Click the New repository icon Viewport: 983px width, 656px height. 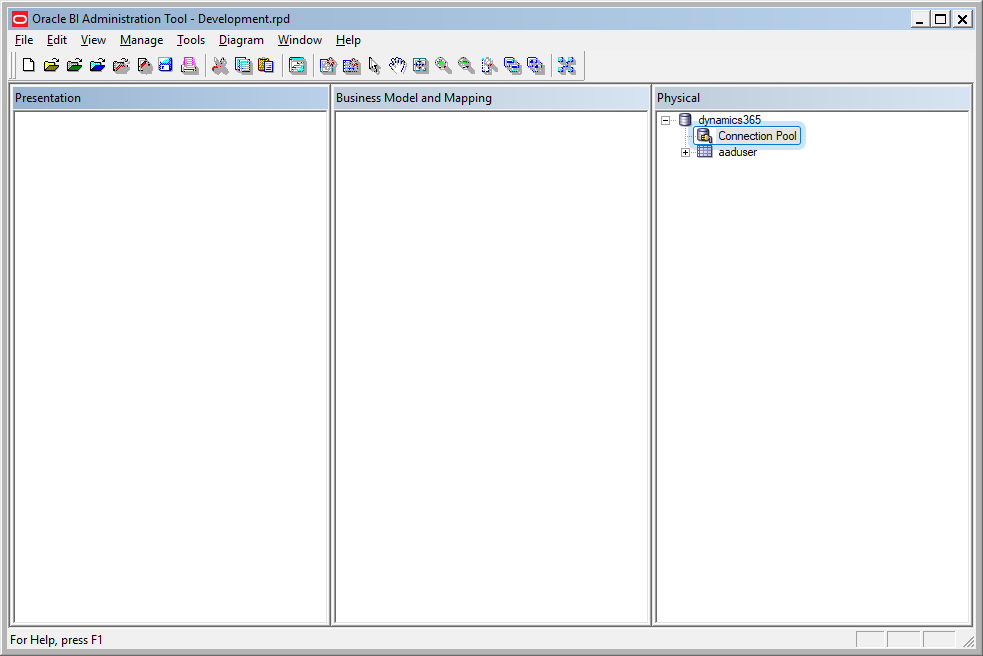coord(28,66)
